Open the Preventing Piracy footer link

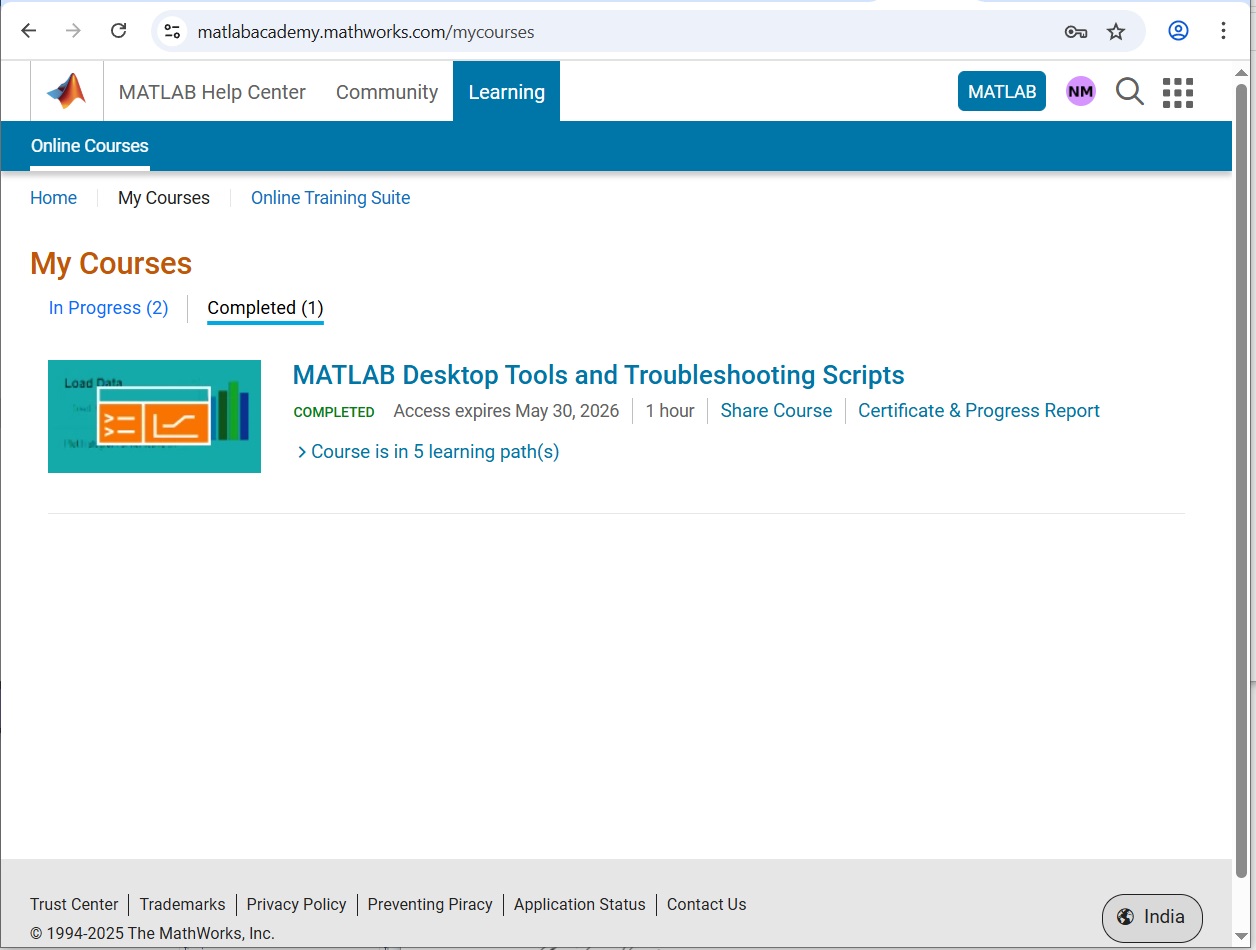(430, 904)
